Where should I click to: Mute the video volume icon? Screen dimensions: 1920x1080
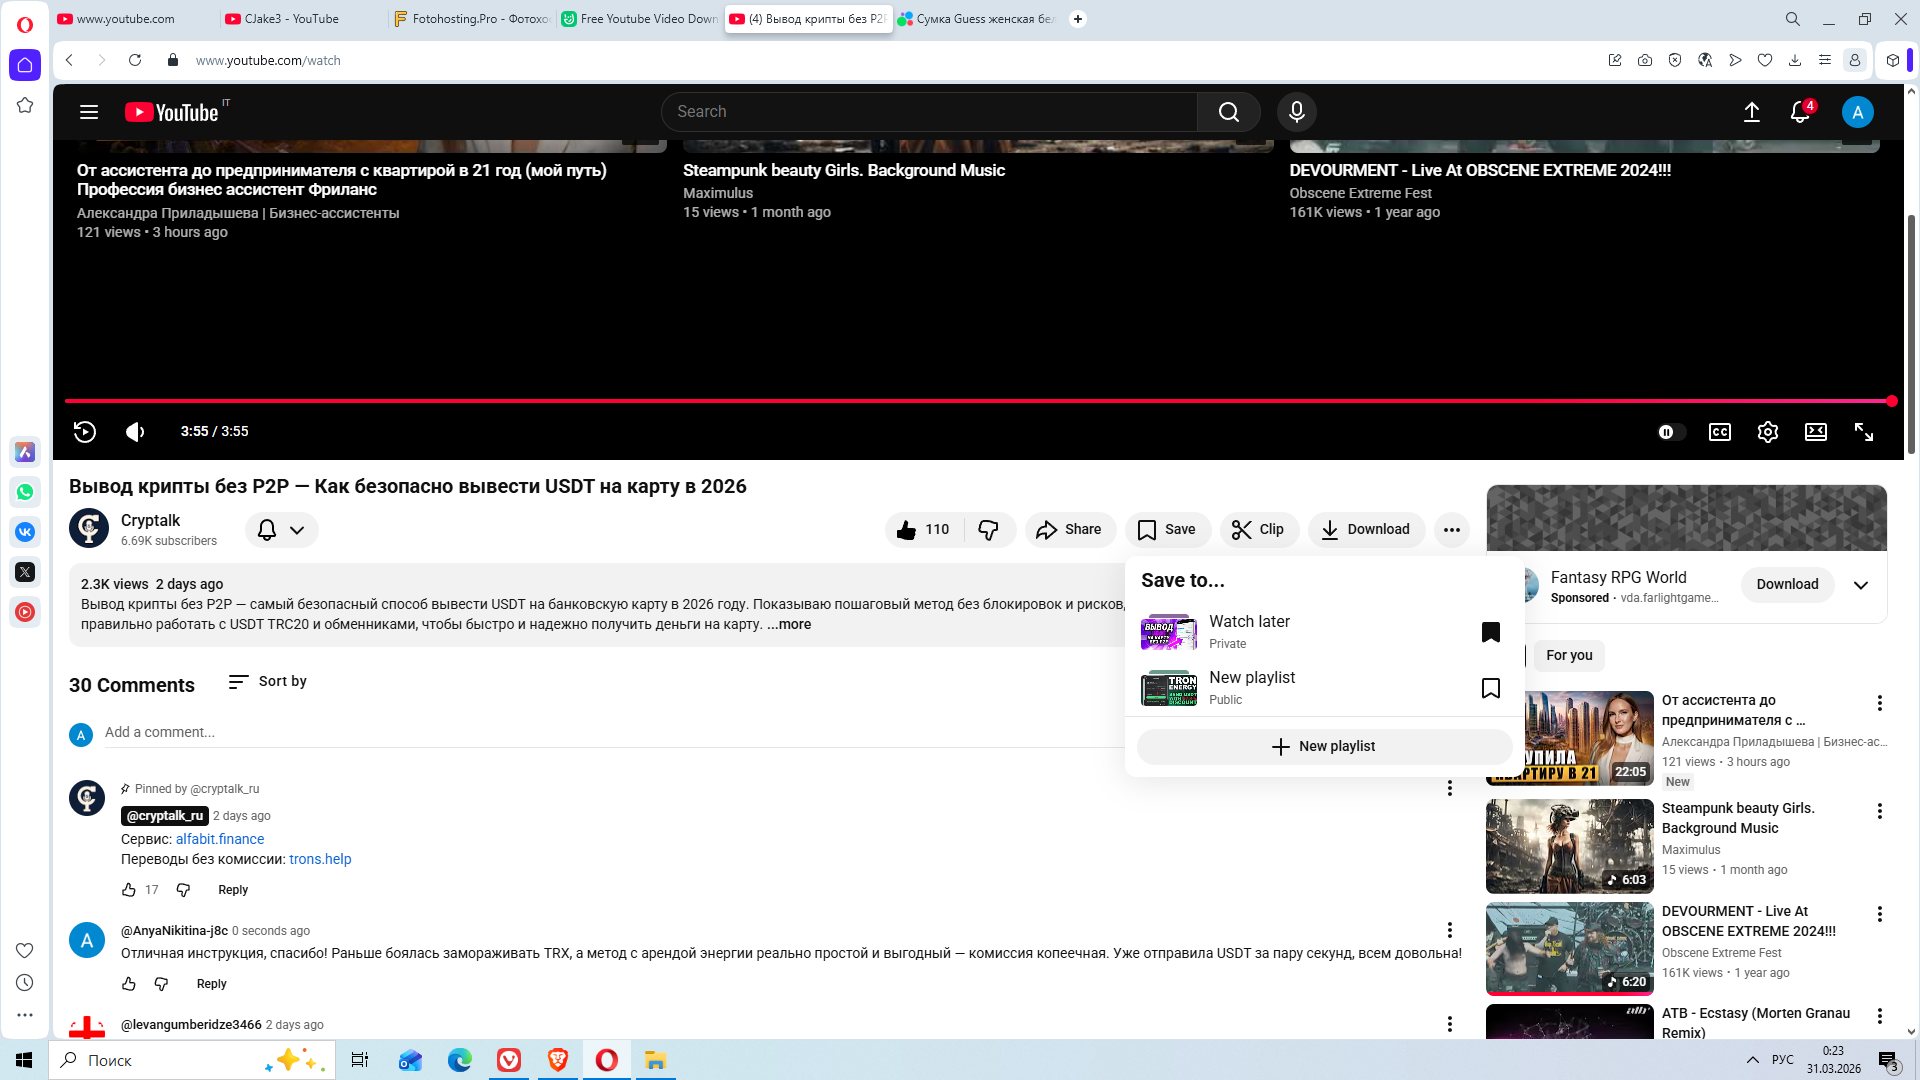tap(135, 432)
